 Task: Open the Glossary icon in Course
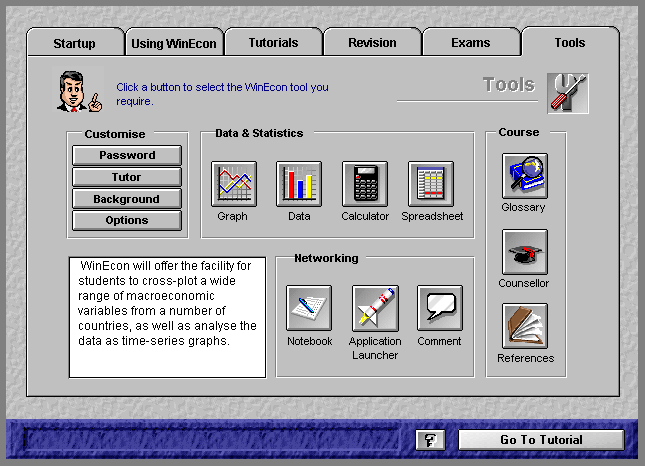(x=525, y=176)
